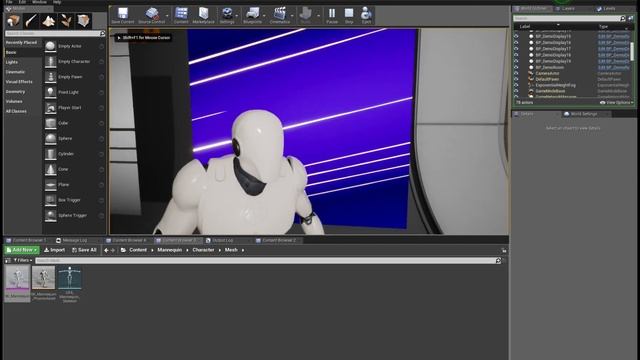Toggle visibility of DefaultPawn
This screenshot has width=640, height=360.
(x=516, y=79)
